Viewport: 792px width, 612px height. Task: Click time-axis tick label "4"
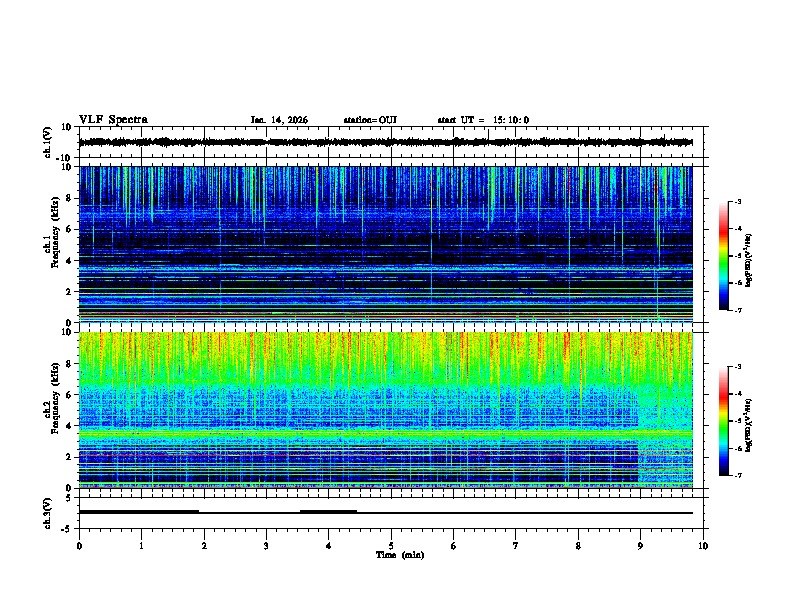click(x=329, y=546)
